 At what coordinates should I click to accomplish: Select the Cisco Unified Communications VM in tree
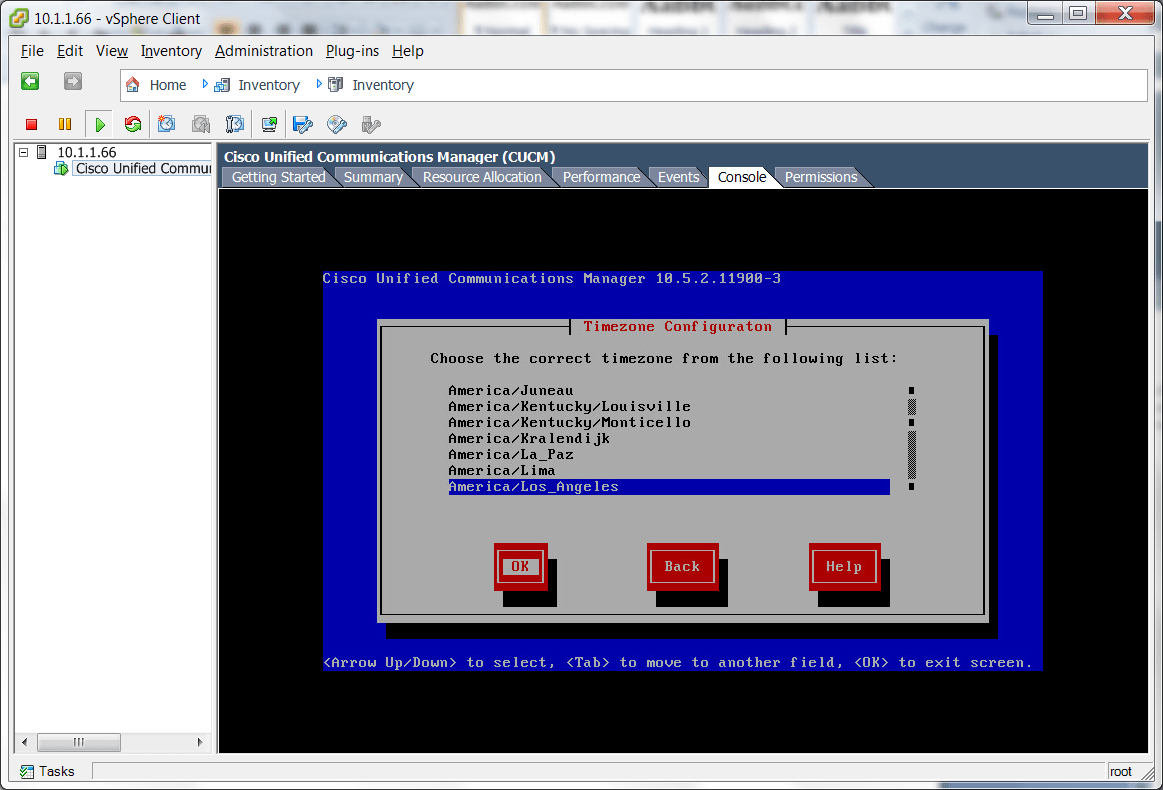coord(143,168)
